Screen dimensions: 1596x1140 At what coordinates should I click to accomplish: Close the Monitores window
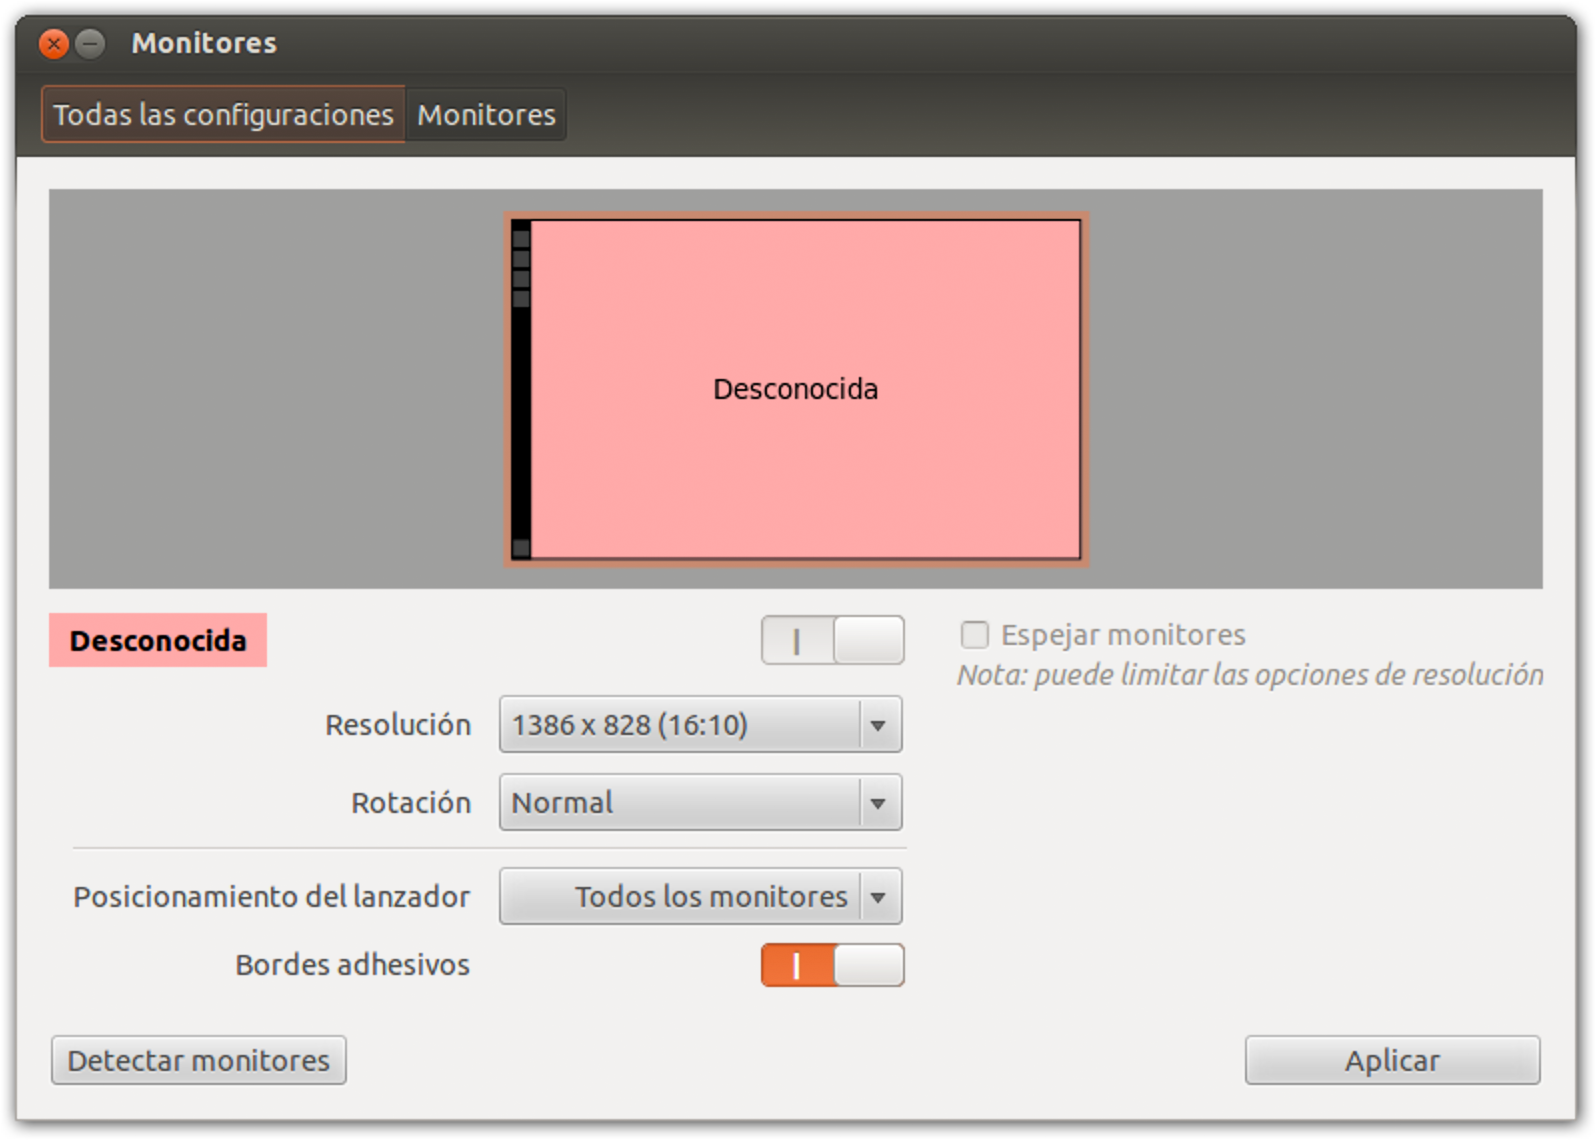pyautogui.click(x=54, y=44)
